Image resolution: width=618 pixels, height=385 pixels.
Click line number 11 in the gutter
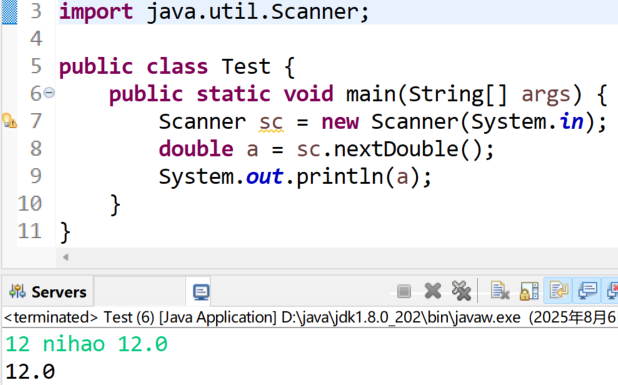30,231
